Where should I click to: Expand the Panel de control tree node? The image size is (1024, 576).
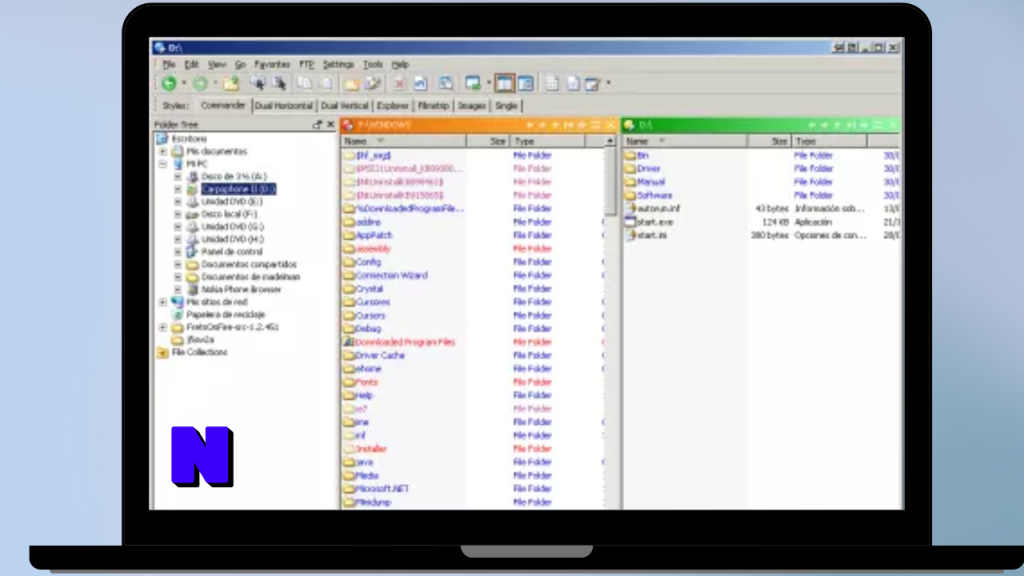click(178, 252)
